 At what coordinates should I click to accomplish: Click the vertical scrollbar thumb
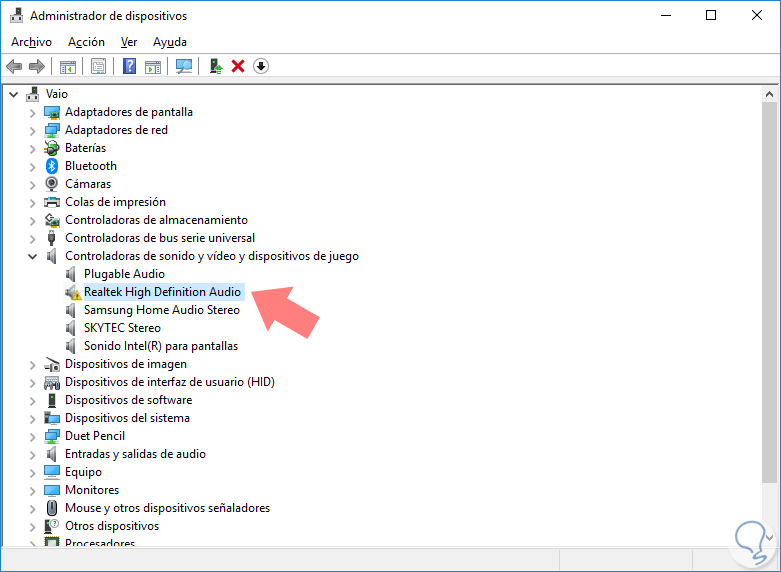[769, 292]
